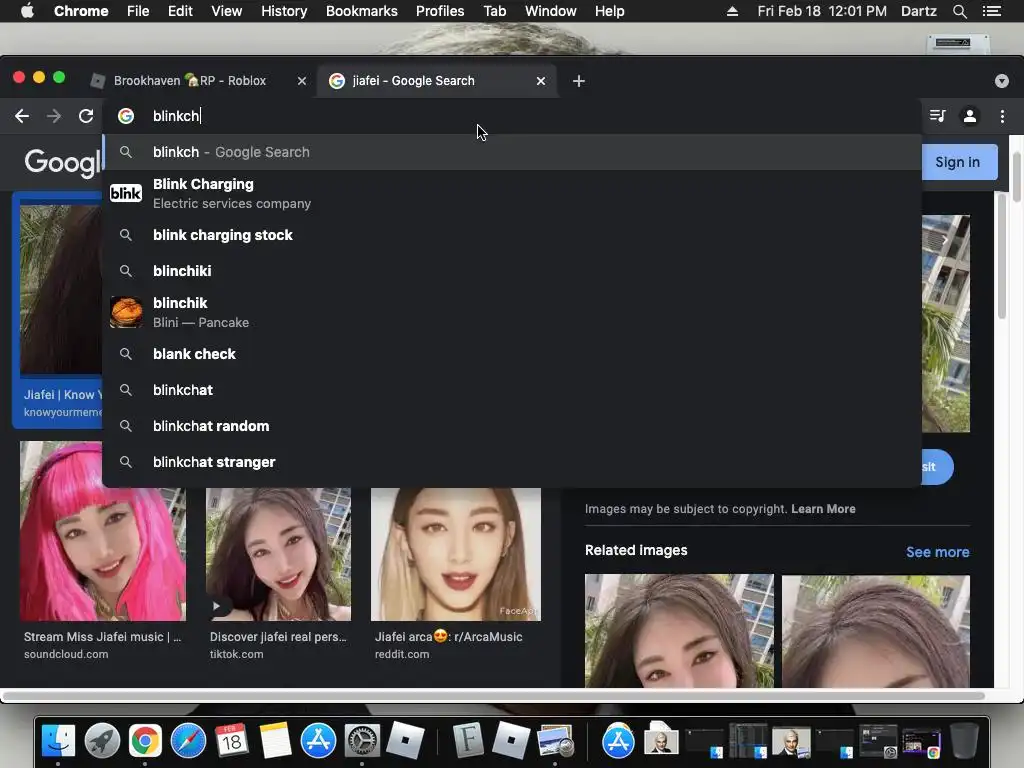This screenshot has width=1024, height=768.
Task: Open first related image thumbnail
Action: [679, 631]
